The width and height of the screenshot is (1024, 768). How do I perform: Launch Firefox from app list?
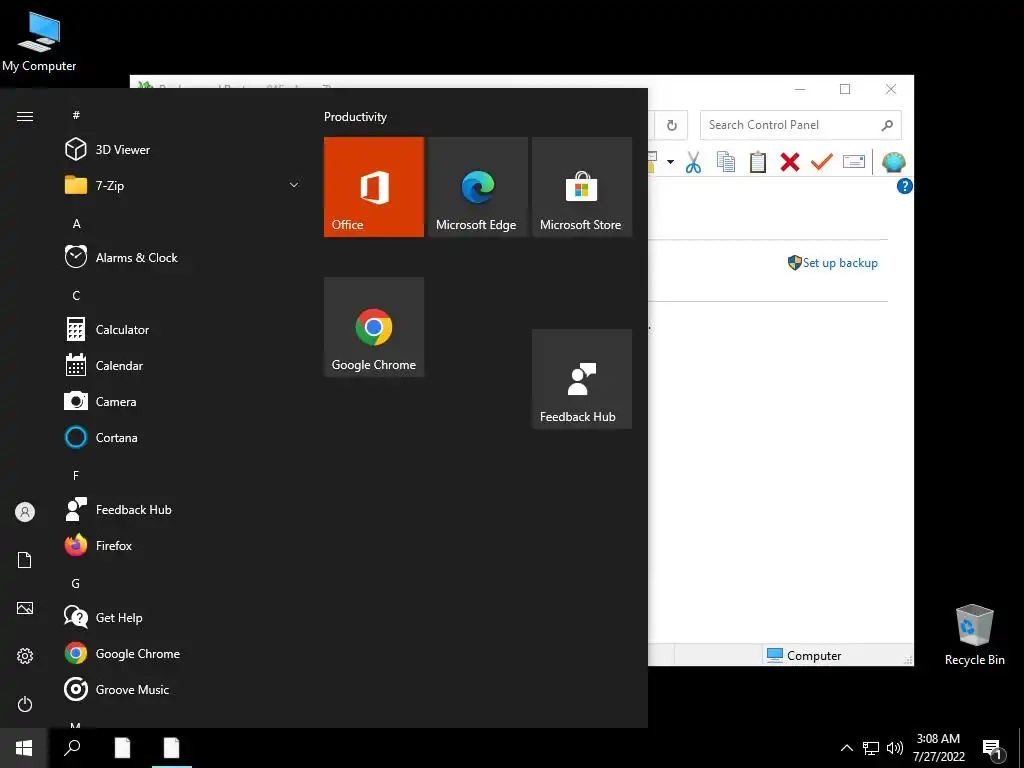(x=183, y=545)
